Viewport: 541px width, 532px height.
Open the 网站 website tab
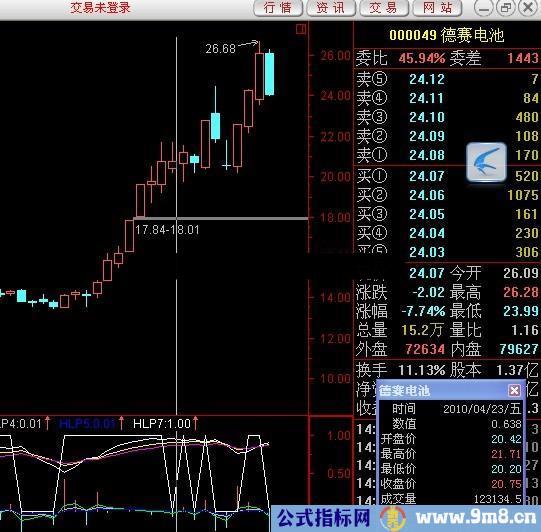click(437, 8)
